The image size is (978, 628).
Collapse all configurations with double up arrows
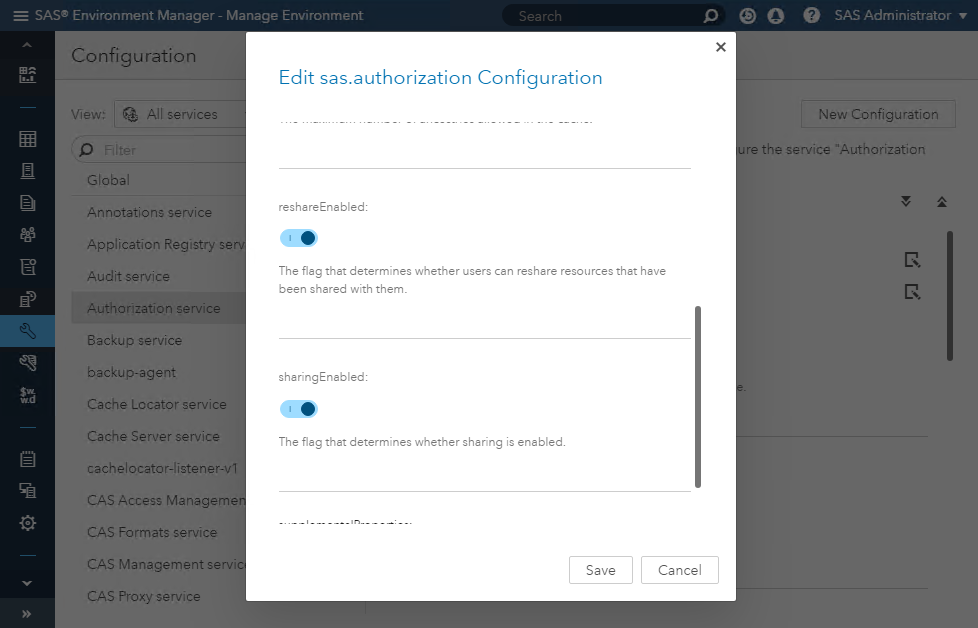point(941,202)
